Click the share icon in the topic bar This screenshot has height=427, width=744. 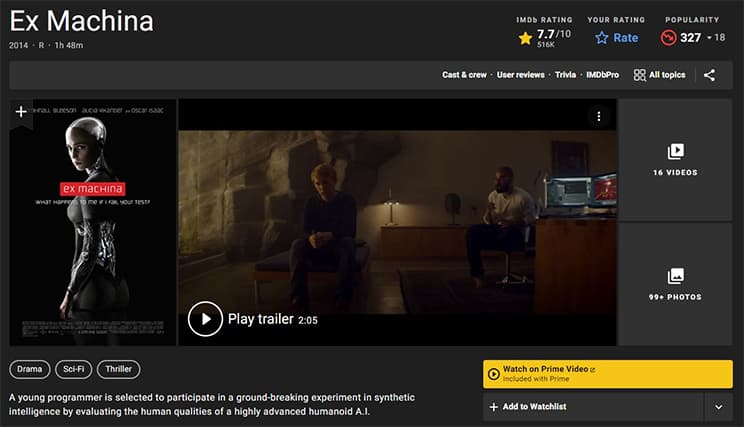pyautogui.click(x=709, y=75)
